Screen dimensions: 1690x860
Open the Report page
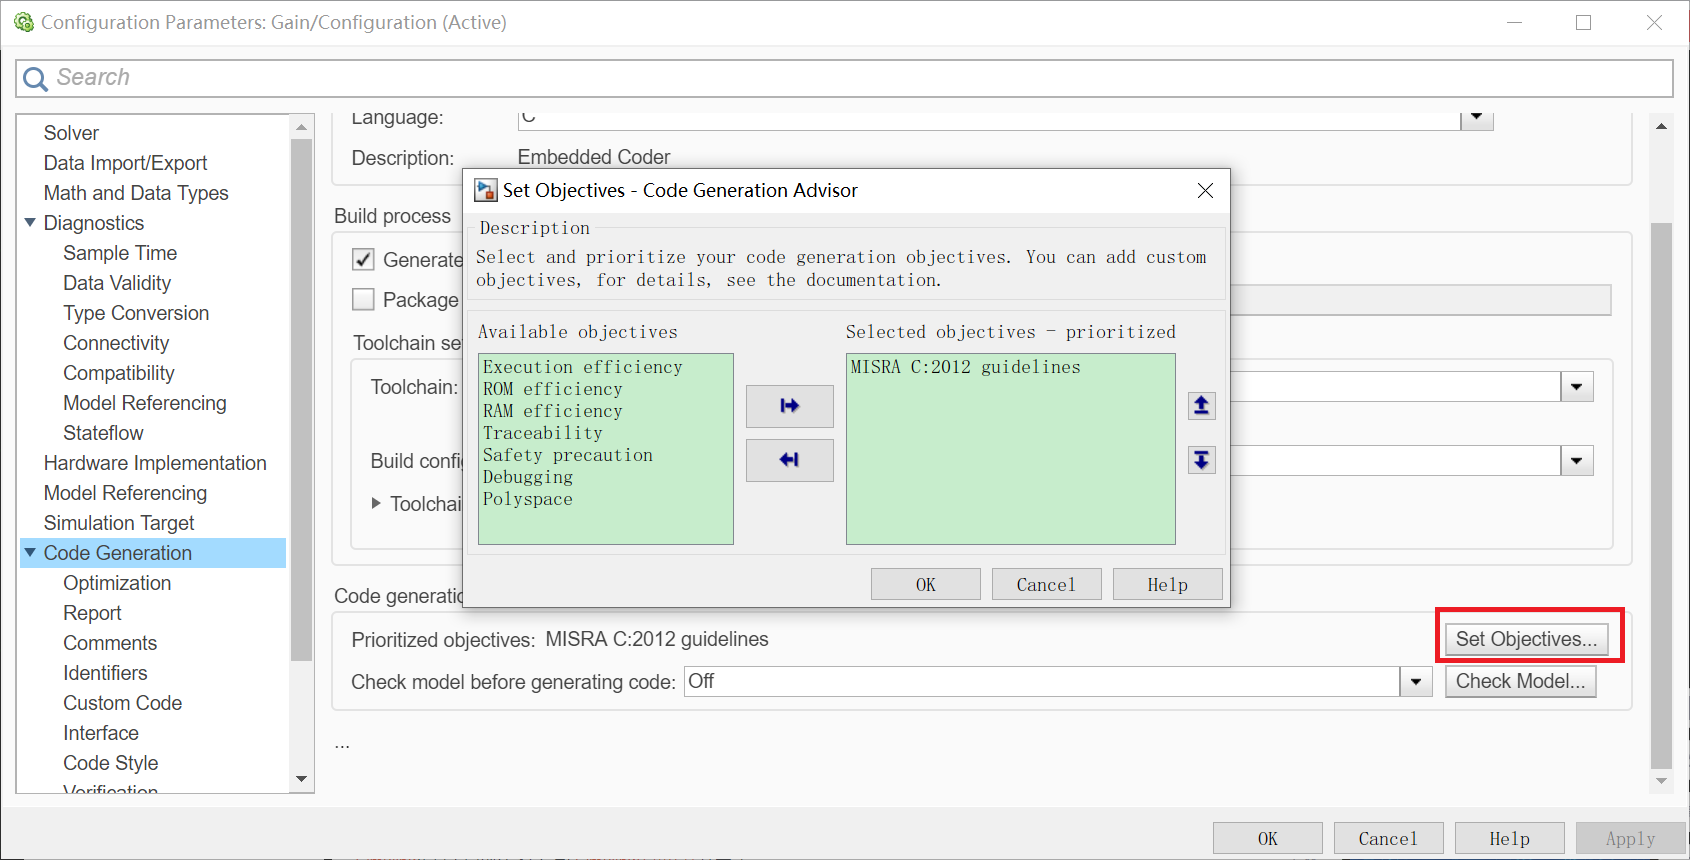(92, 613)
